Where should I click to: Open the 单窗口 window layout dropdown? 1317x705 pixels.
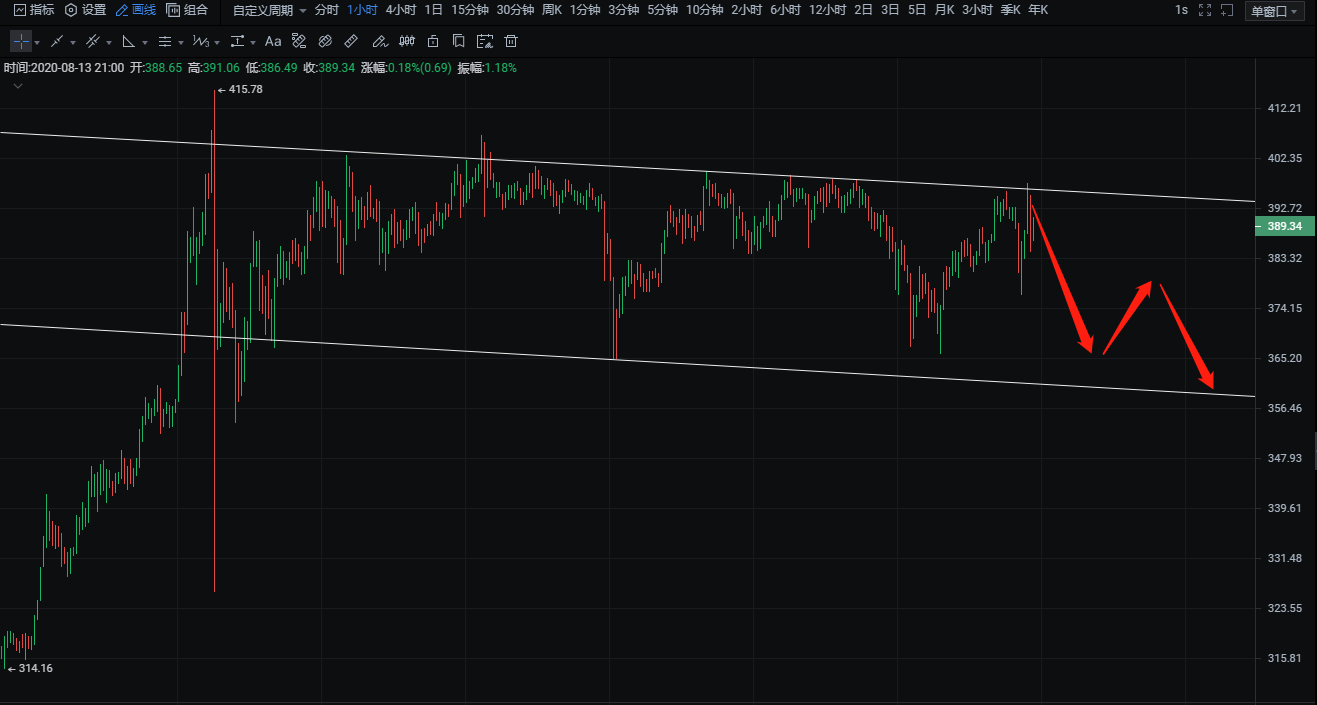coord(1275,11)
